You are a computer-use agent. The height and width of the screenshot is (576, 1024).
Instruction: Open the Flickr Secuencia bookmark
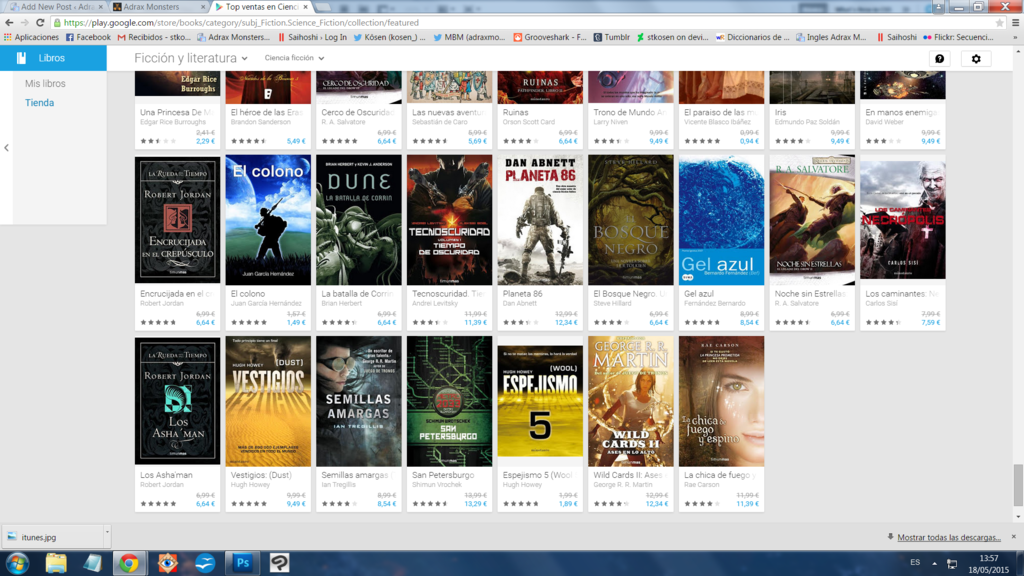[x=958, y=37]
